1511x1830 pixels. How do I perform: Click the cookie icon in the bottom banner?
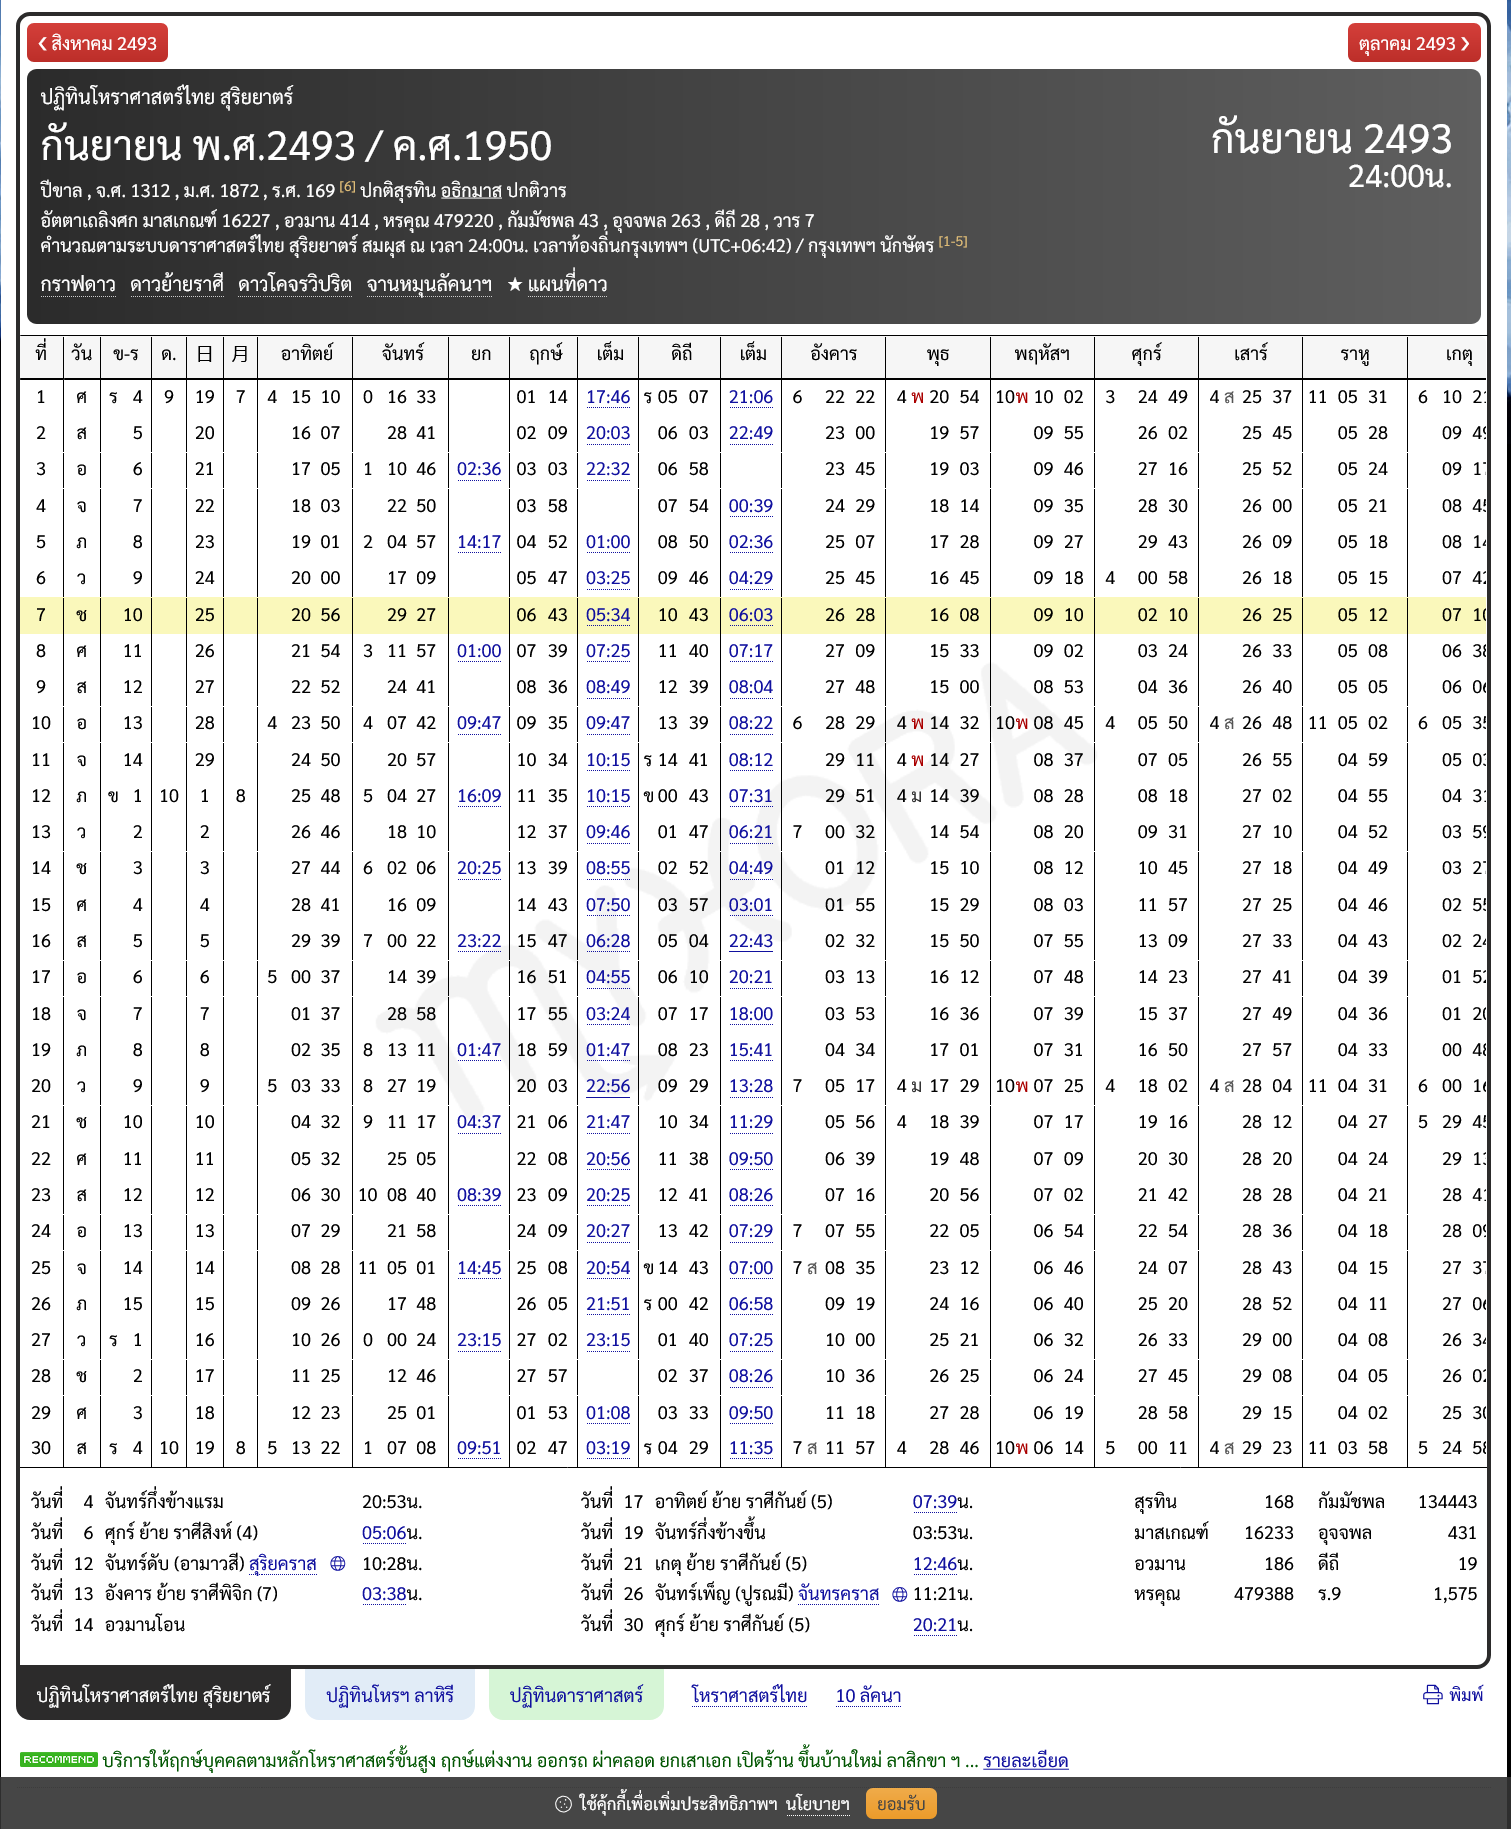coord(563,1804)
